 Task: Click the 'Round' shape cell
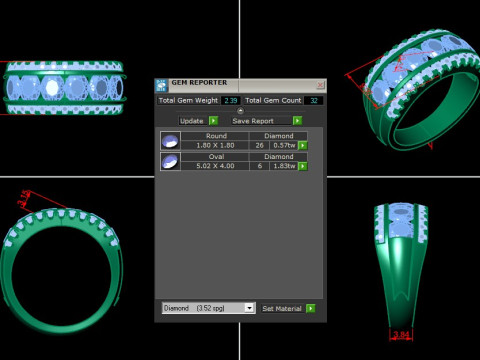coord(216,136)
